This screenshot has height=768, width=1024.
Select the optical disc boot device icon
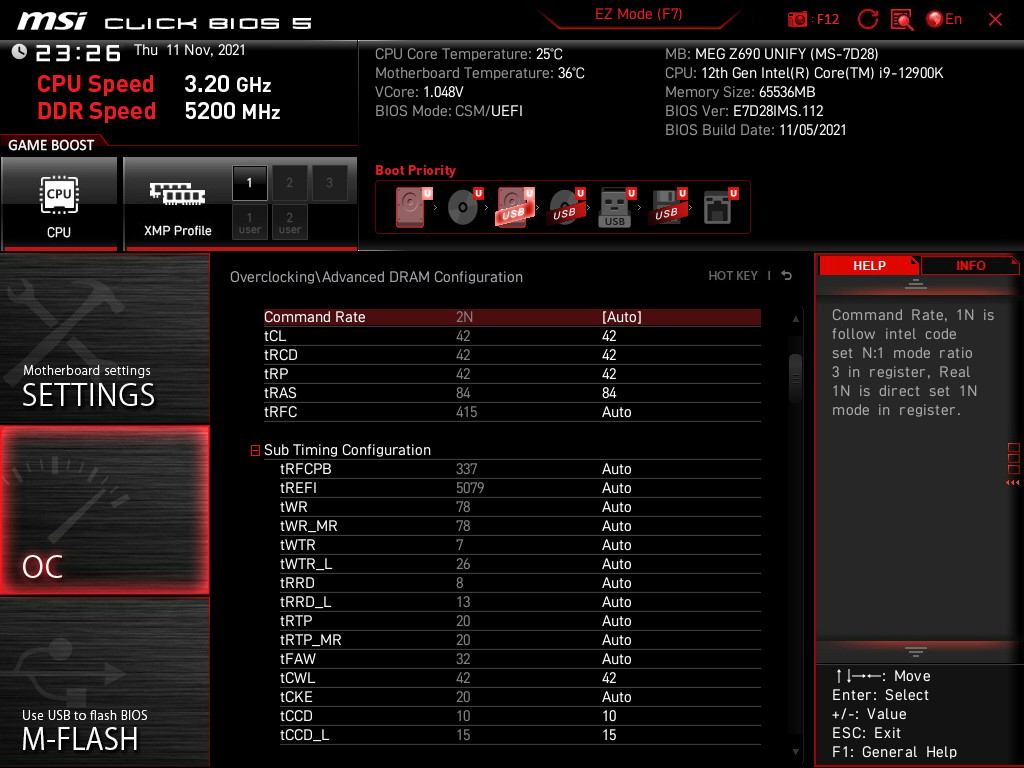pos(464,207)
